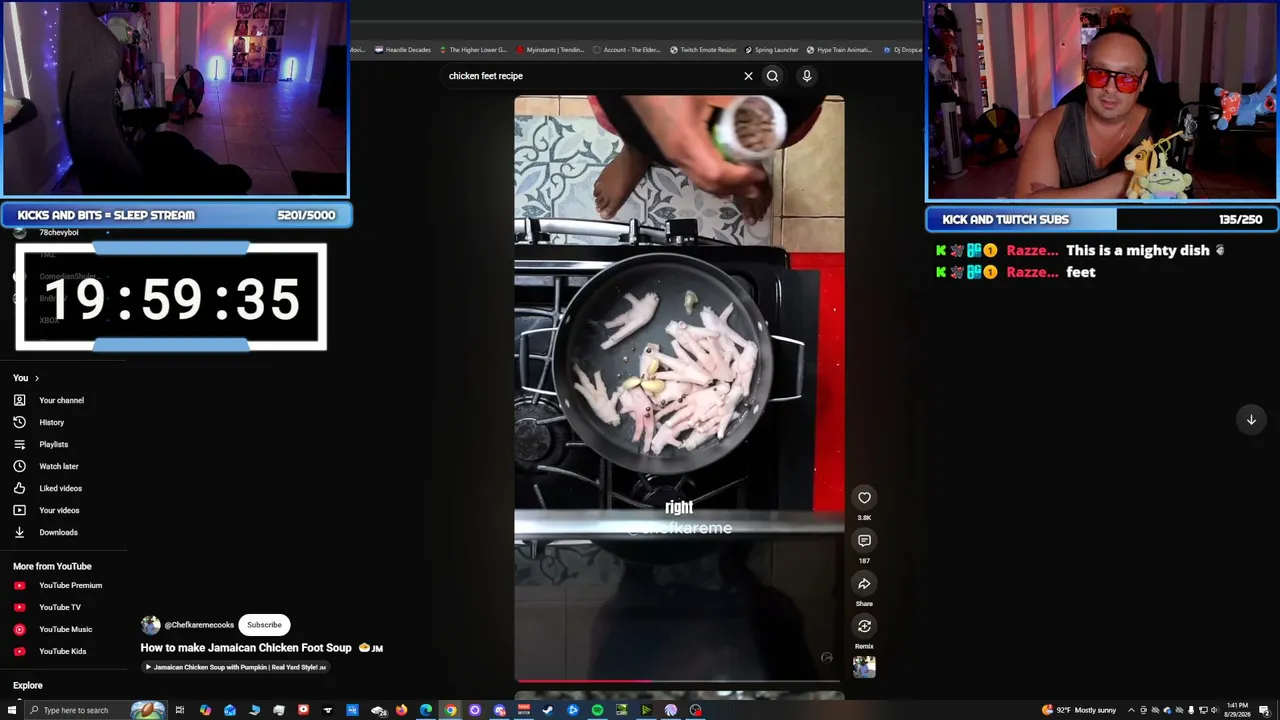Viewport: 1280px width, 720px height.
Task: Open the taskbar clock and calendar
Action: point(1237,710)
